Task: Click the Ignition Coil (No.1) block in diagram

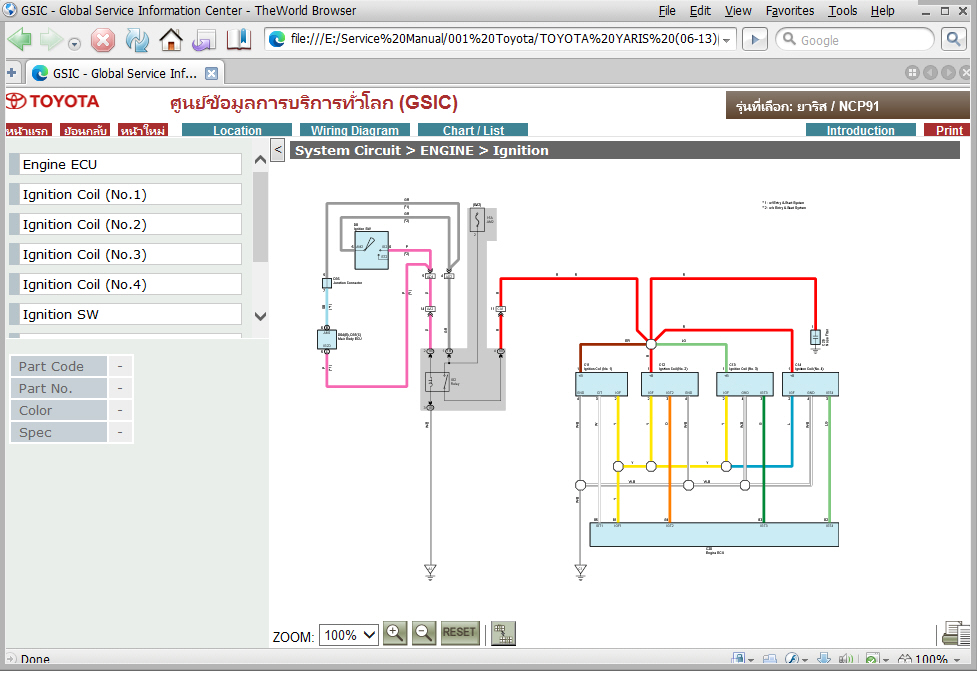Action: [601, 384]
